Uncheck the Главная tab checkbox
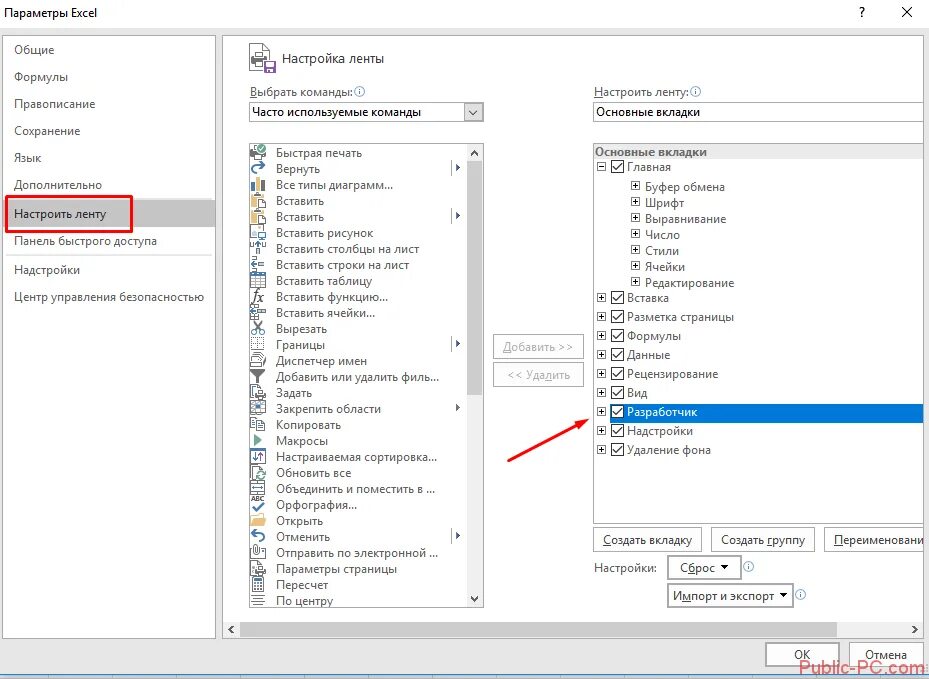The width and height of the screenshot is (929, 679). tap(617, 166)
